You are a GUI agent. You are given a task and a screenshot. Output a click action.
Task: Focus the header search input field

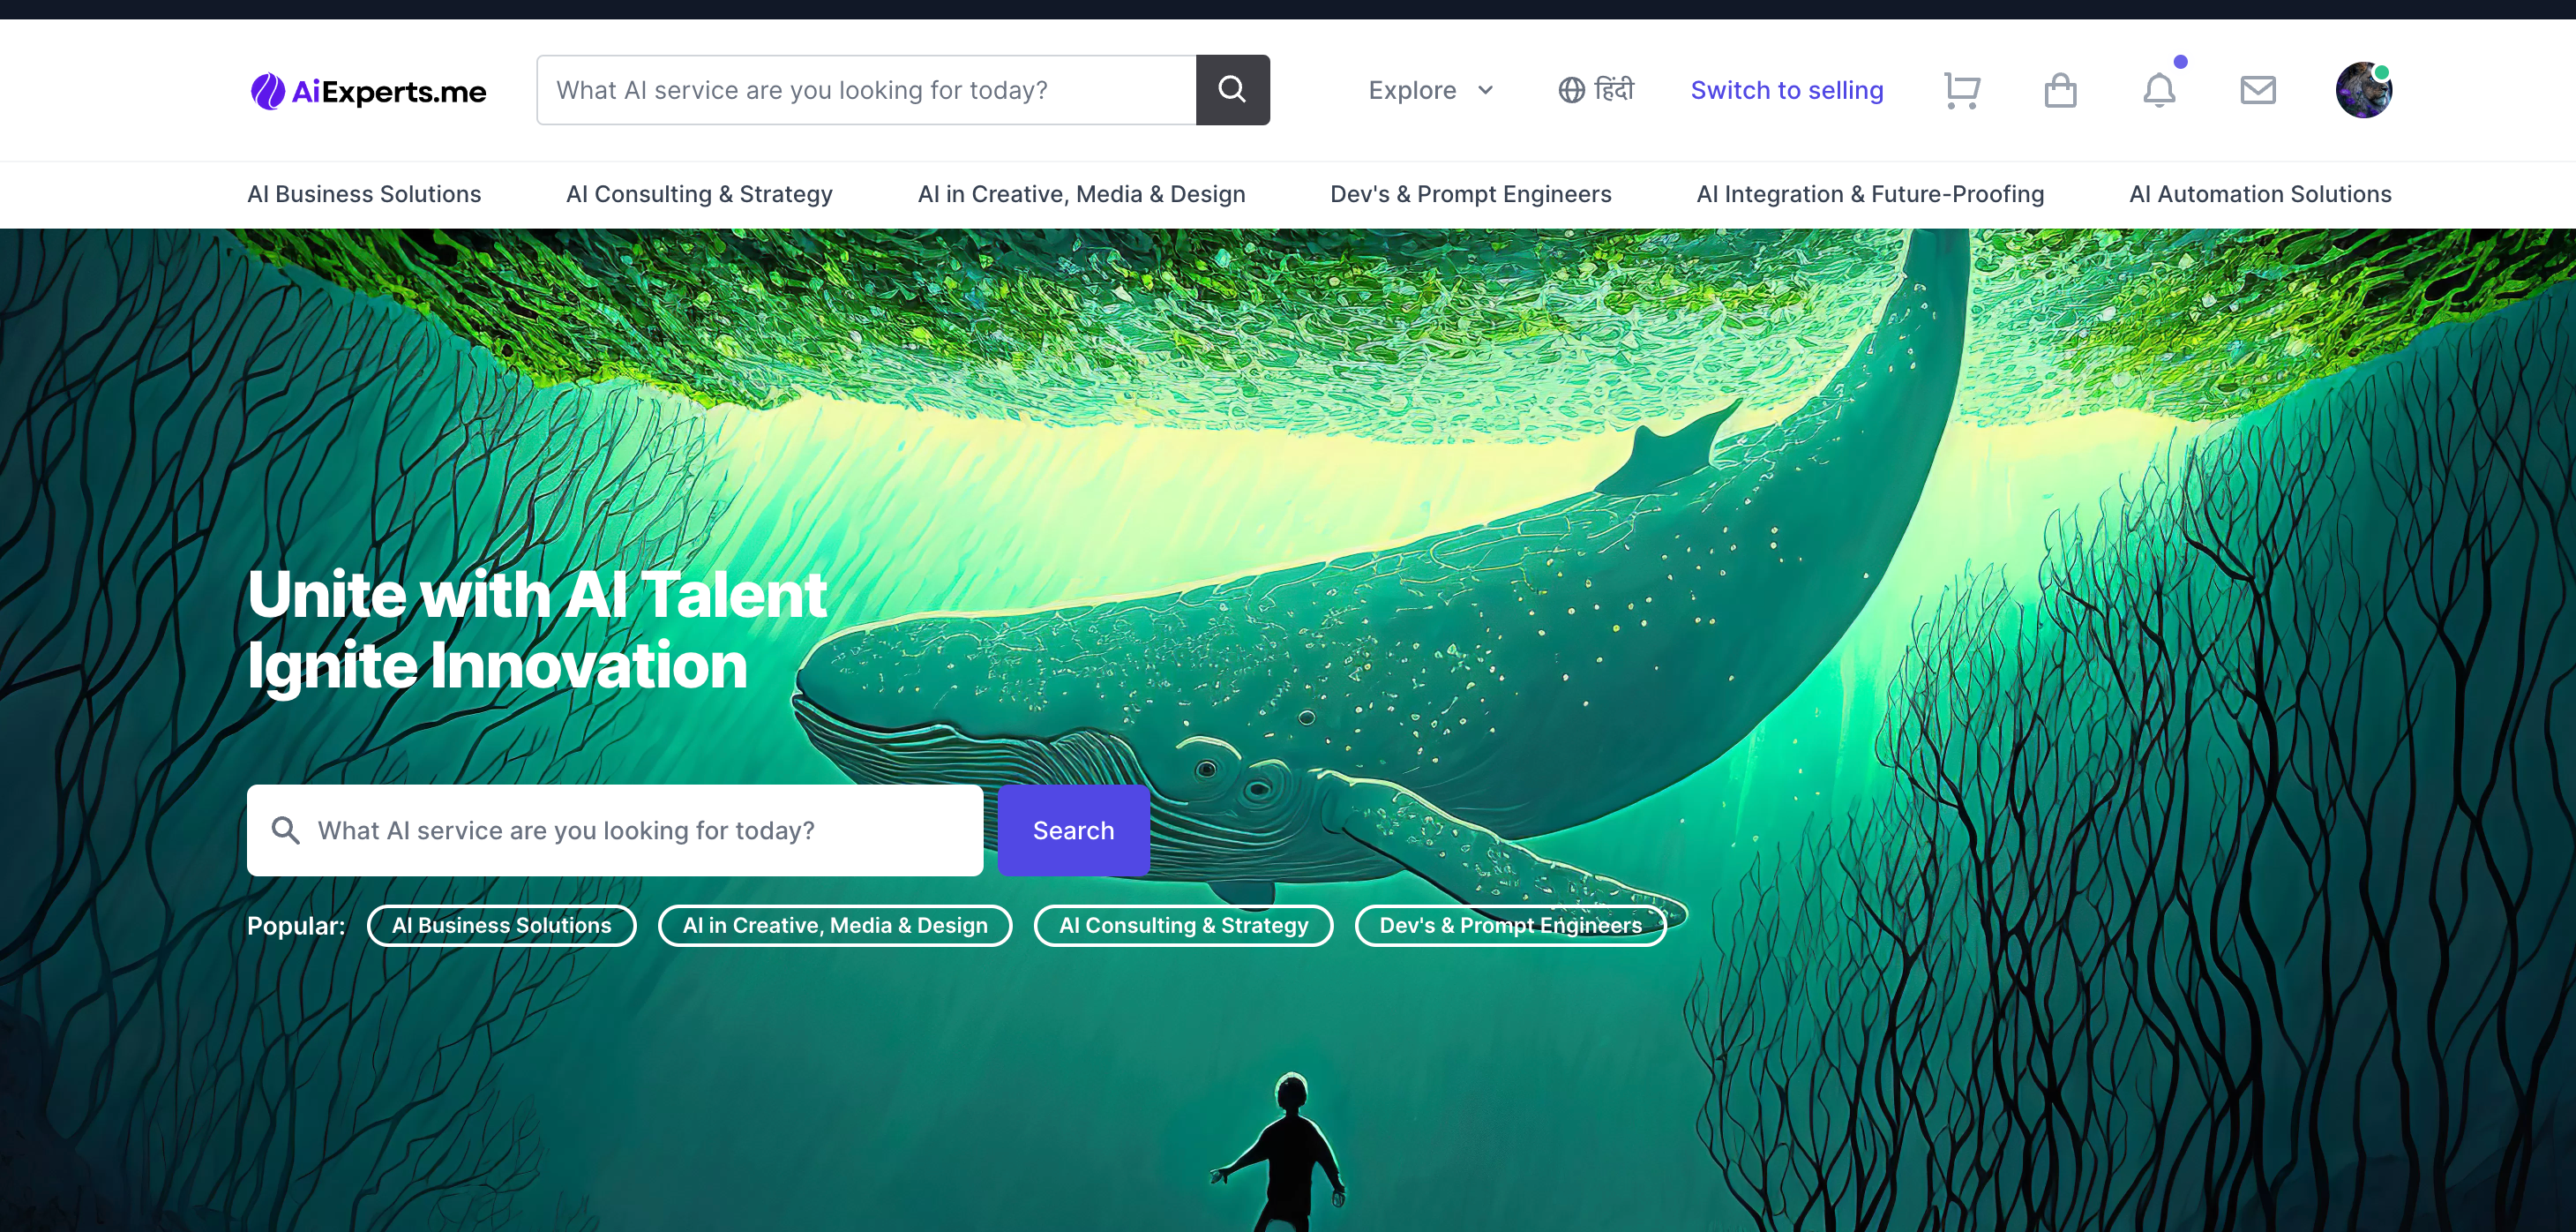click(866, 90)
